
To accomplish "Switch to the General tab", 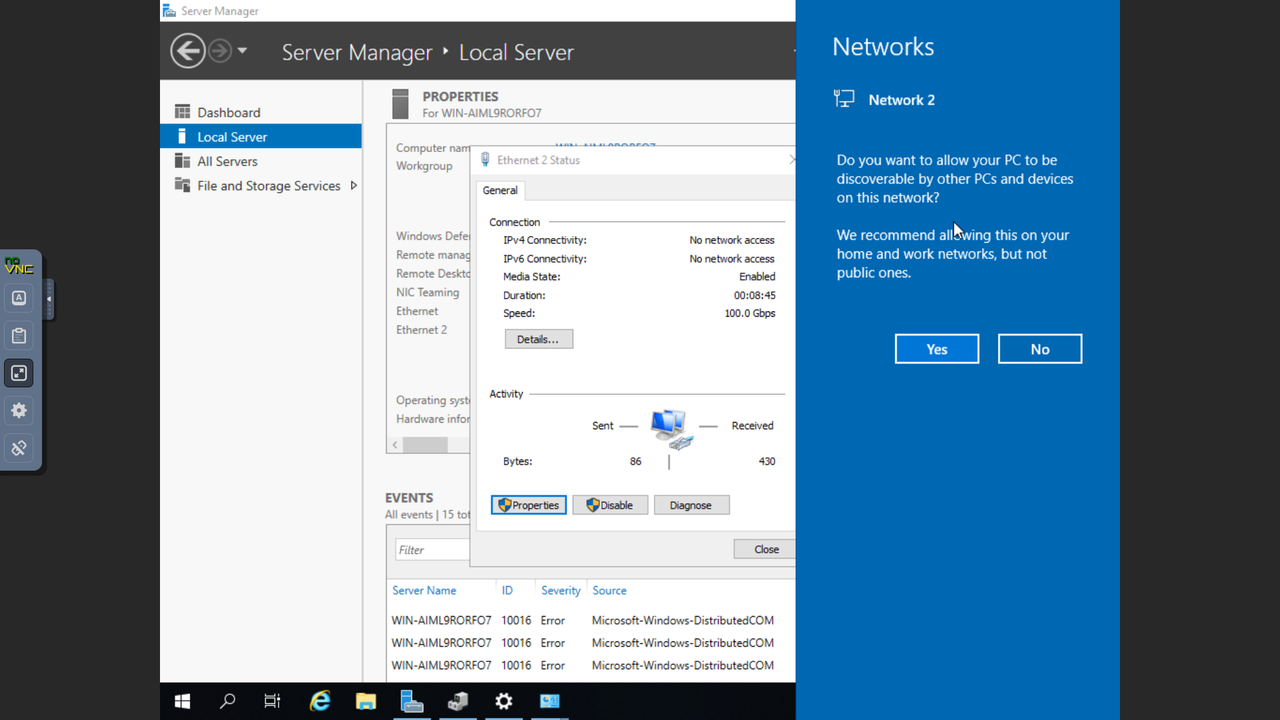I will (x=500, y=190).
